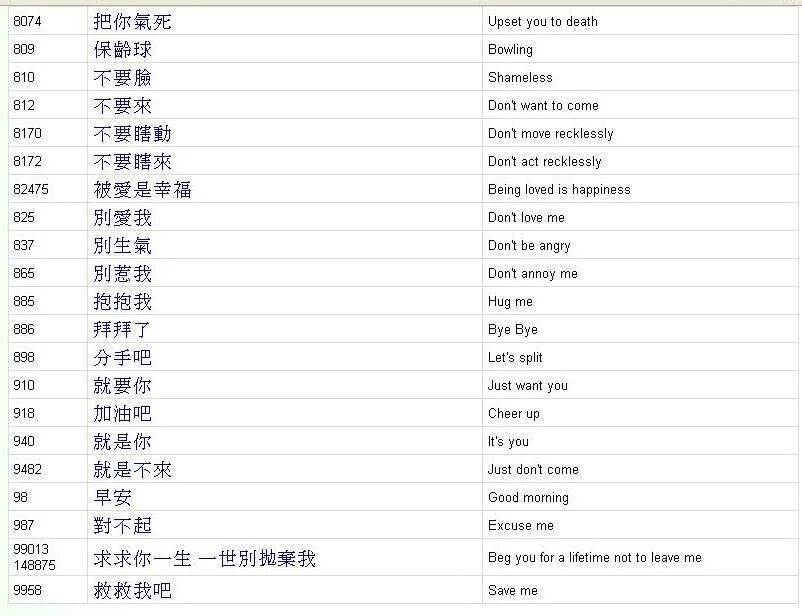This screenshot has width=802, height=616.
Task: Click the translation 'Don't move recklessly'
Action: [x=550, y=134]
